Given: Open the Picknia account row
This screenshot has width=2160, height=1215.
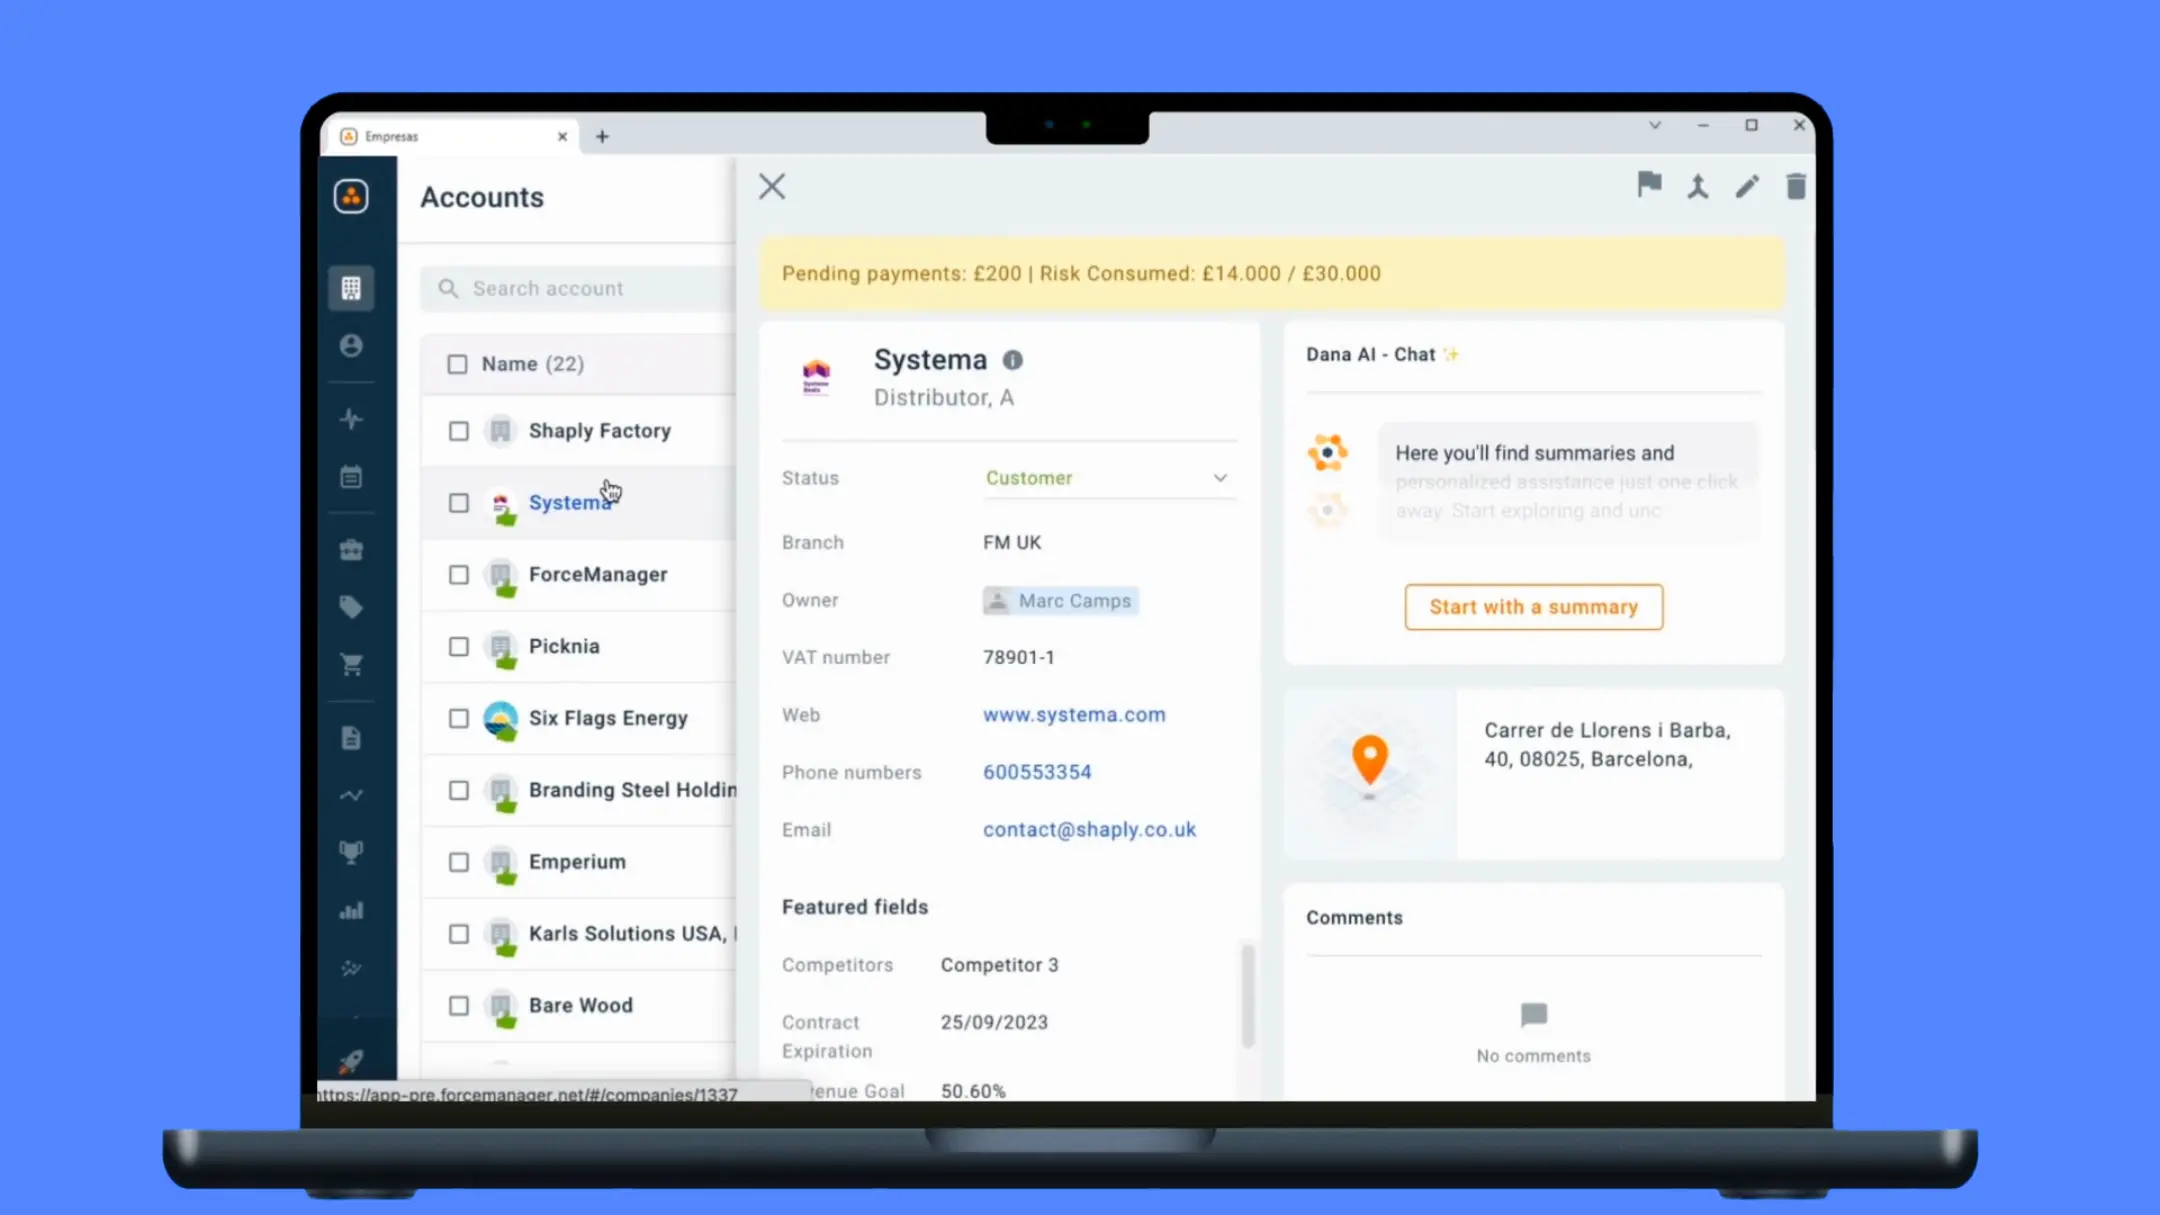Looking at the screenshot, I should [x=578, y=647].
